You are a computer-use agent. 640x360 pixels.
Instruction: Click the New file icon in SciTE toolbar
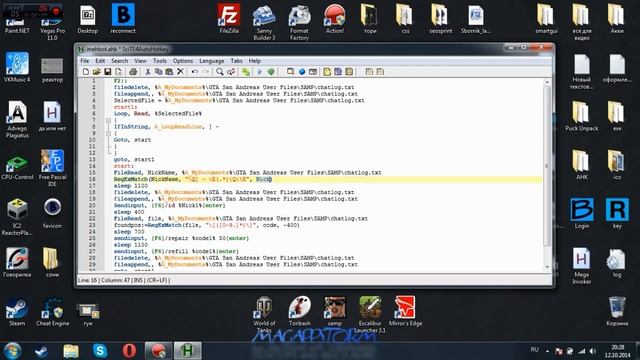pos(86,72)
